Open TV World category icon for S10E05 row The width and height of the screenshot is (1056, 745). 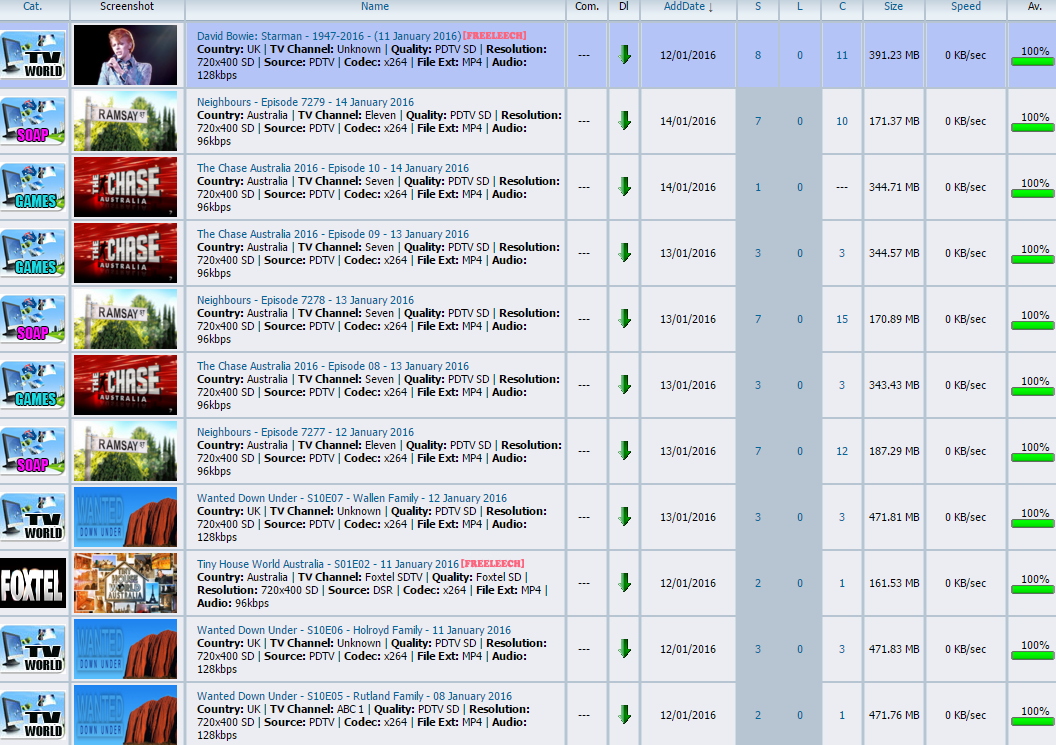pos(33,715)
